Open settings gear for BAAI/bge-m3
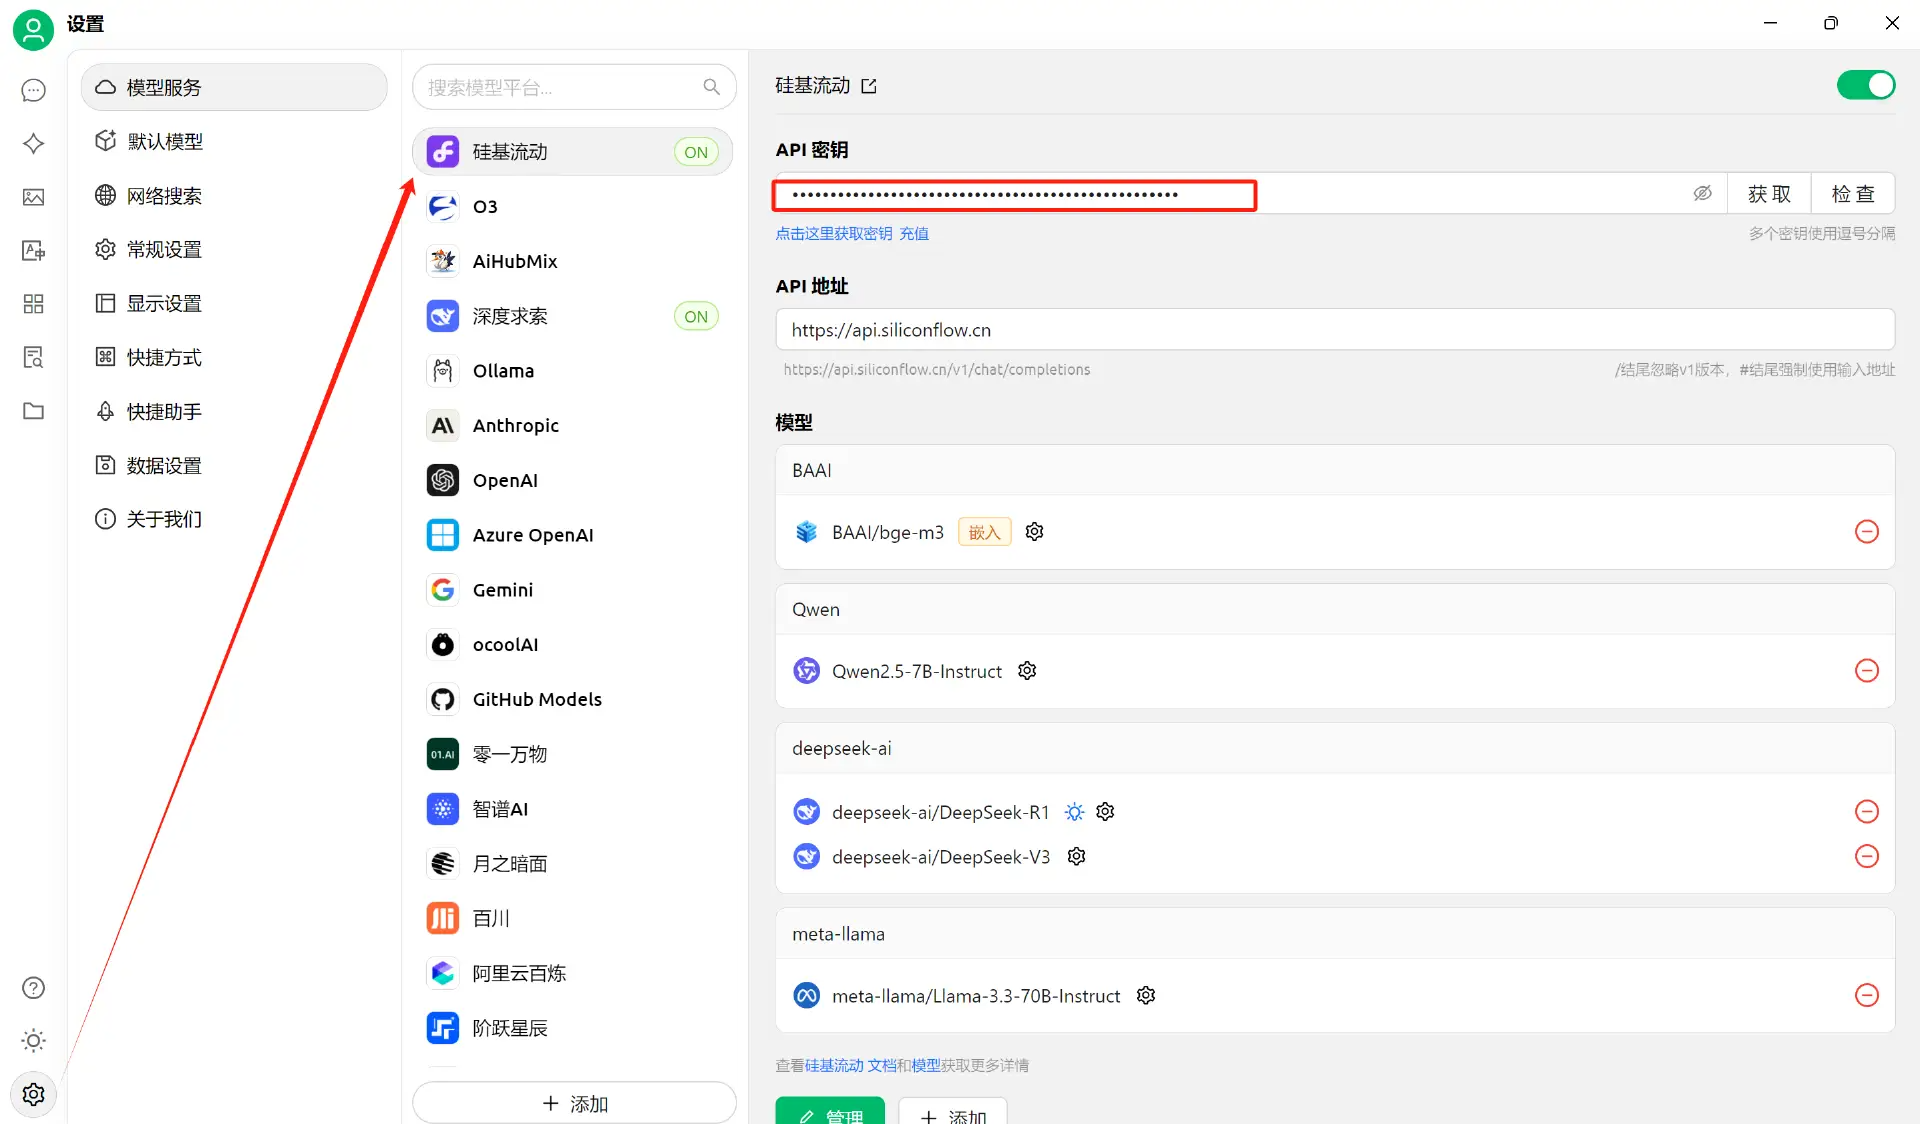Screen dimensions: 1920x1124 (1035, 532)
